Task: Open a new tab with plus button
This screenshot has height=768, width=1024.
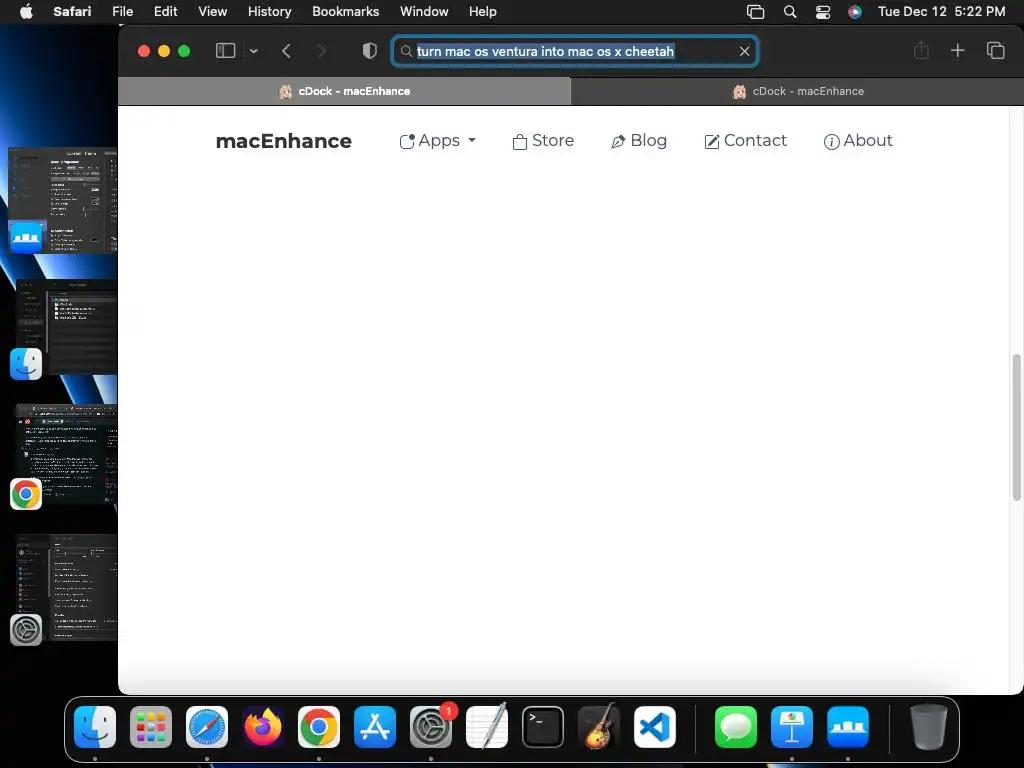Action: [x=957, y=50]
